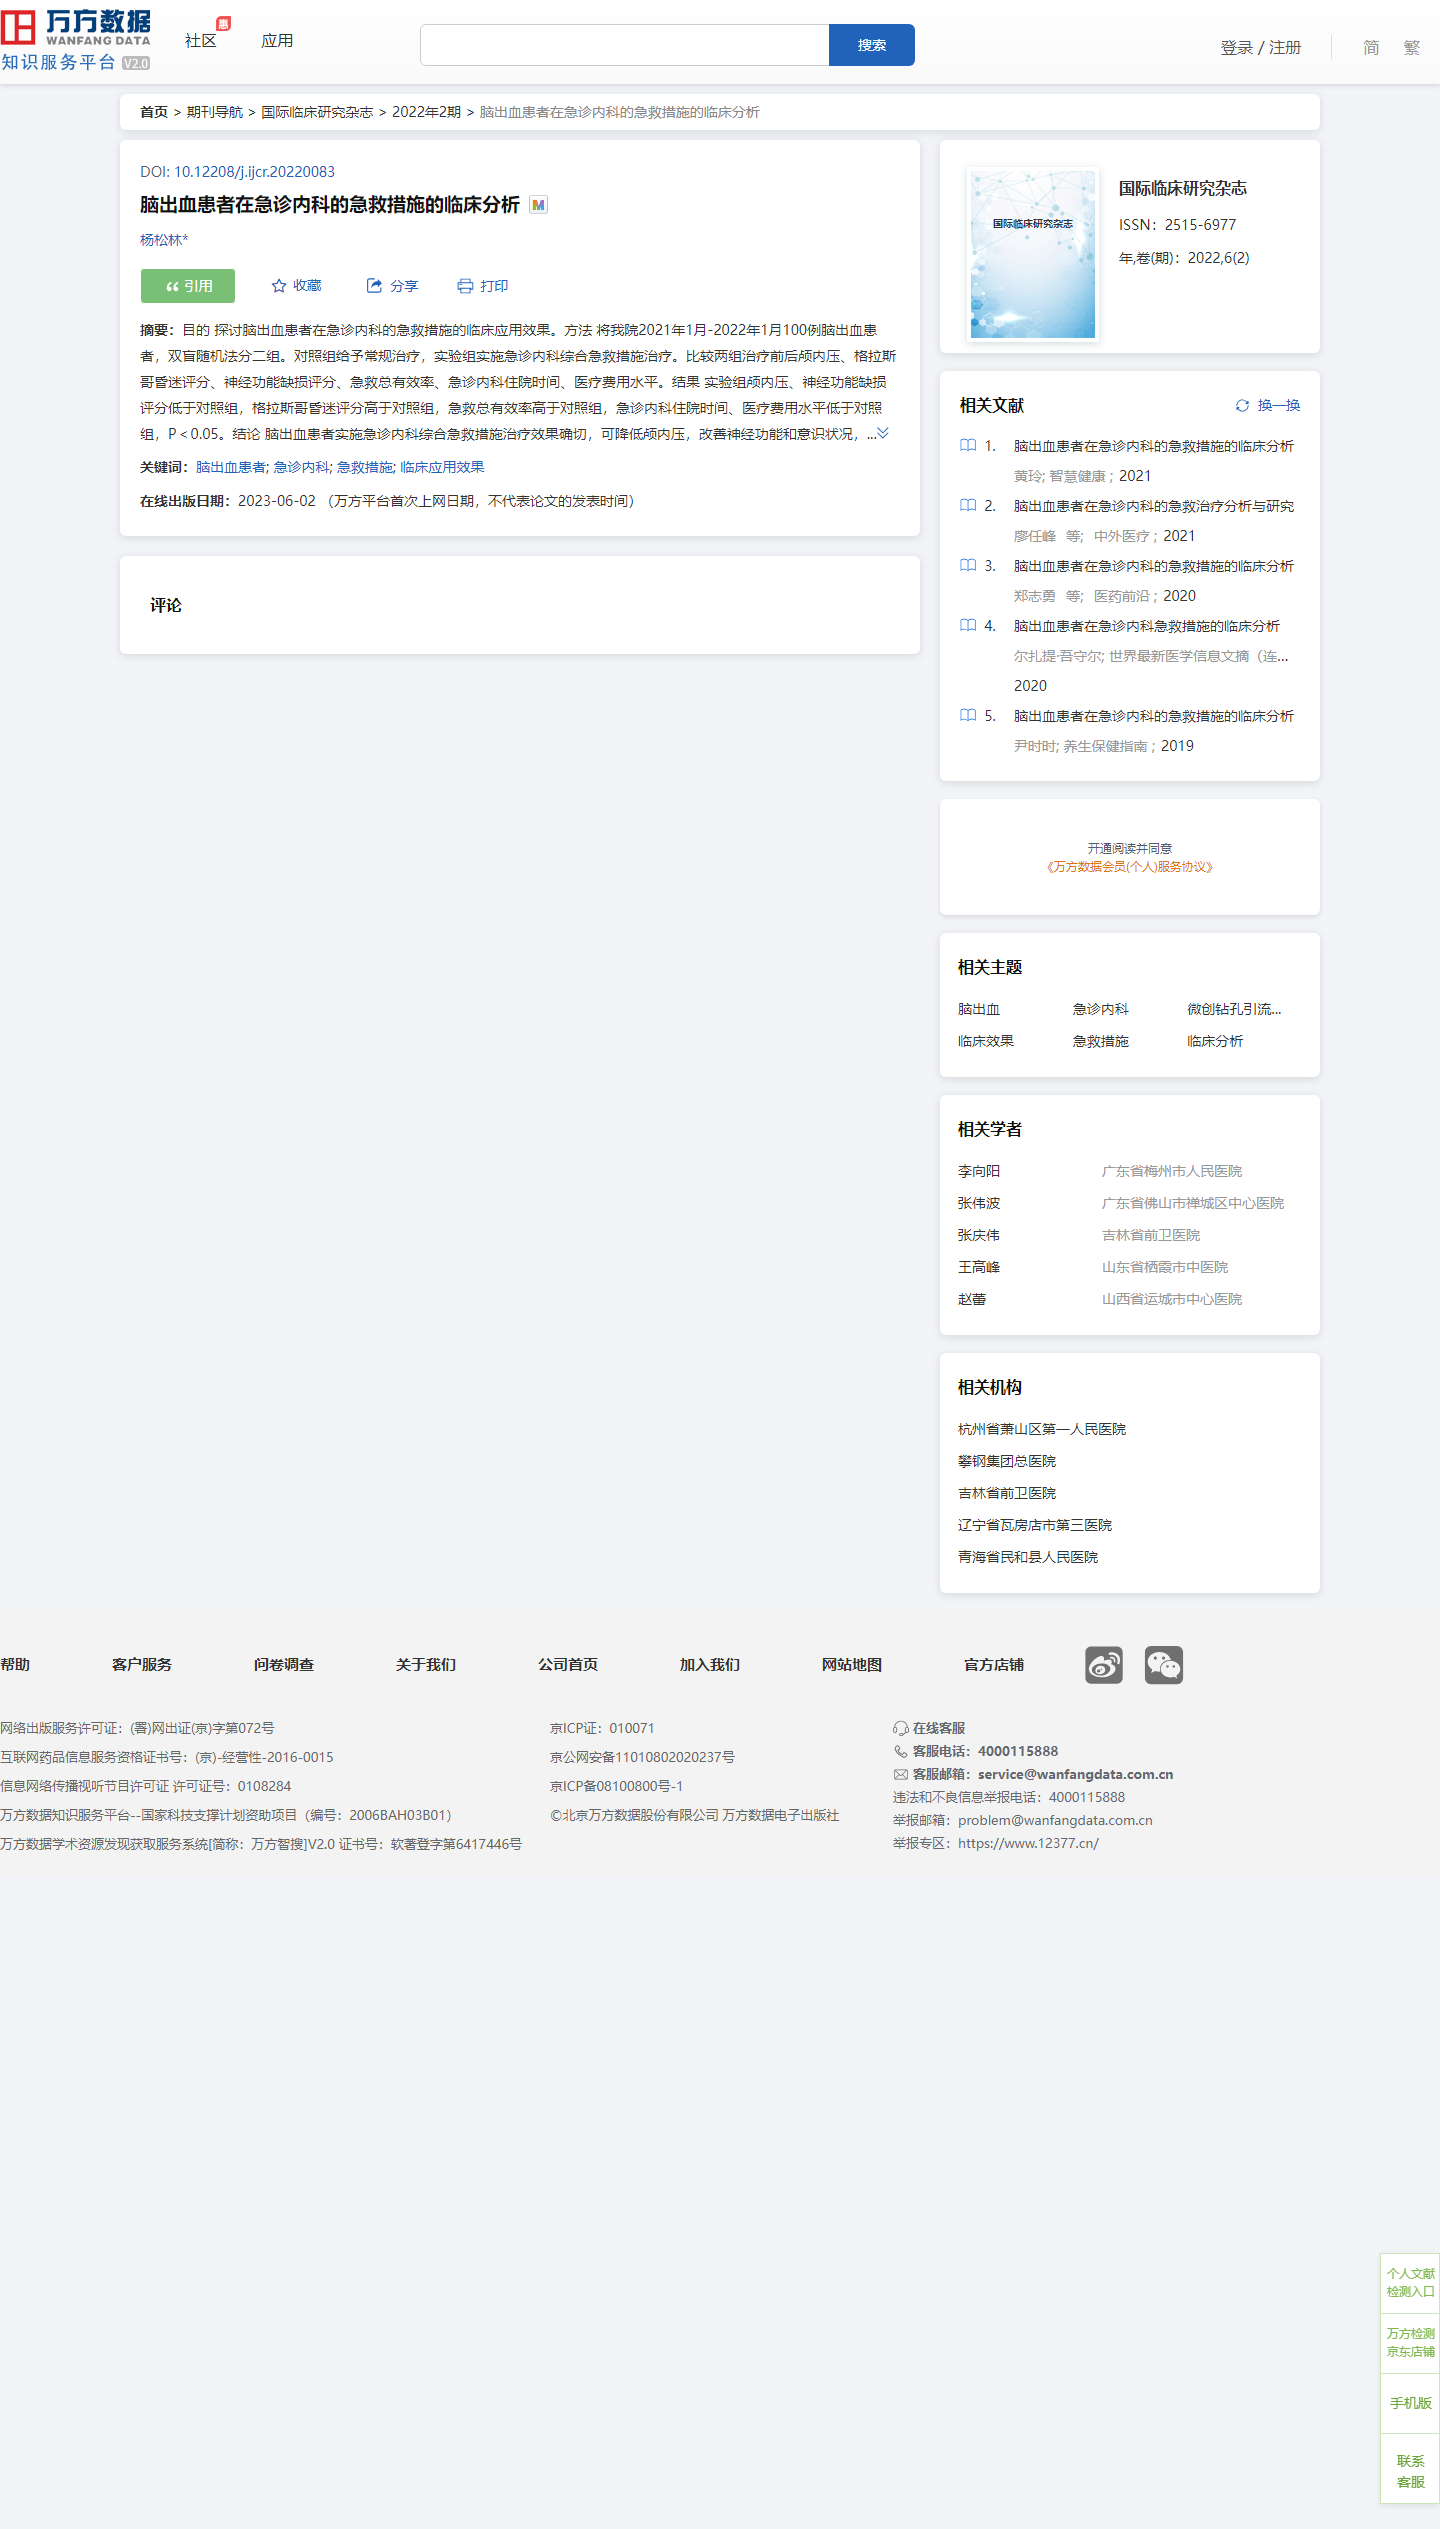Open scholar 张伟波

pyautogui.click(x=979, y=1203)
